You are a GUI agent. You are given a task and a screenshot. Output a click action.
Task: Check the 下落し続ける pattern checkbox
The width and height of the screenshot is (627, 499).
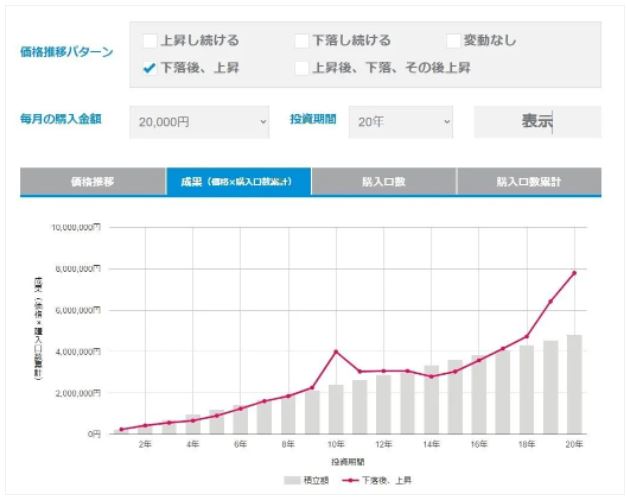pyautogui.click(x=301, y=41)
